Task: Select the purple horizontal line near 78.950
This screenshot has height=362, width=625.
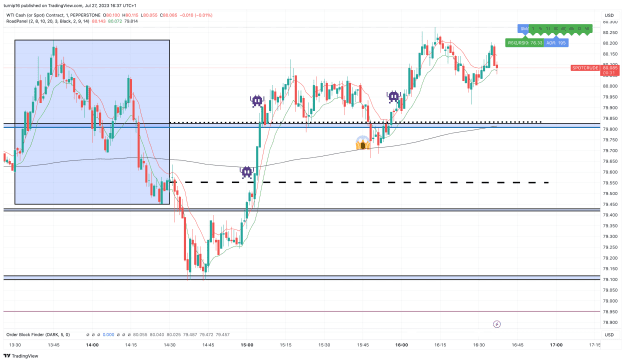Action: tap(302, 311)
